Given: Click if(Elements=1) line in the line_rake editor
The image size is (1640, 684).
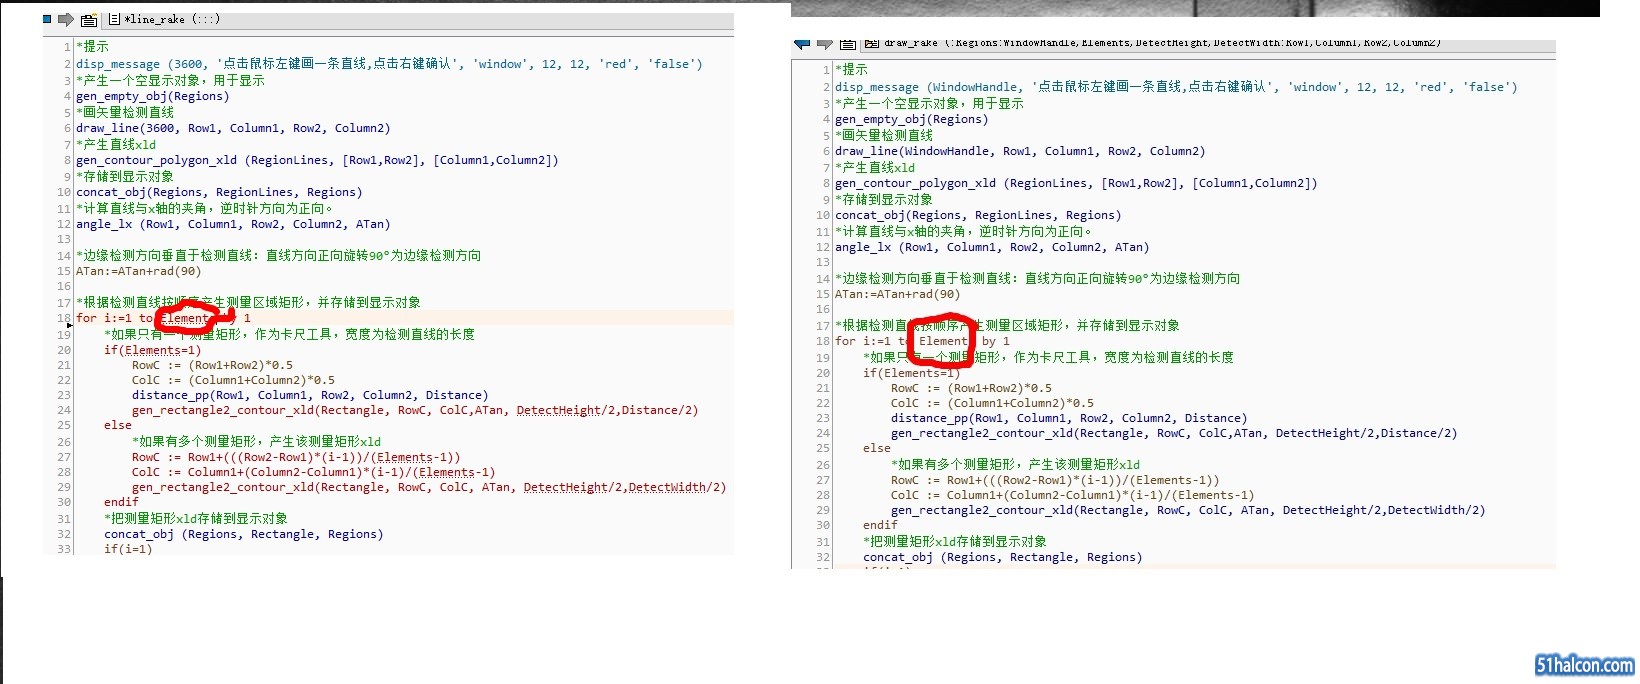Looking at the screenshot, I should [153, 350].
